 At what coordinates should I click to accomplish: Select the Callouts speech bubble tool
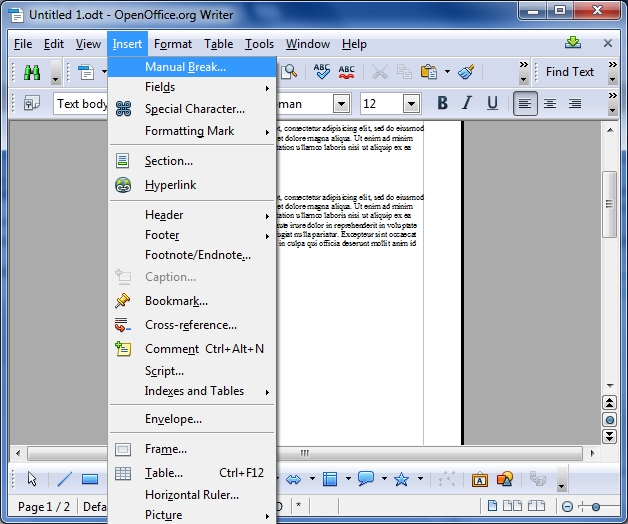tap(365, 479)
